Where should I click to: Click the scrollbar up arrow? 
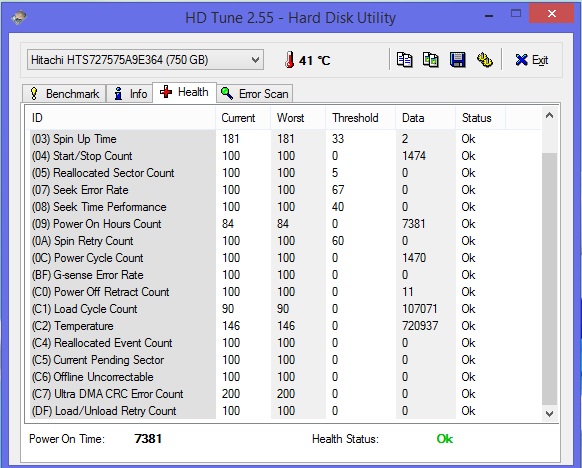549,116
